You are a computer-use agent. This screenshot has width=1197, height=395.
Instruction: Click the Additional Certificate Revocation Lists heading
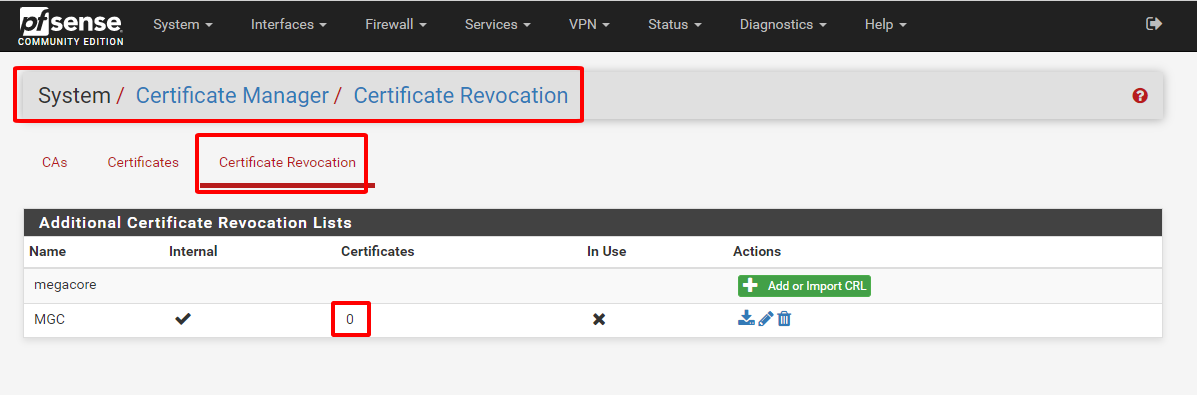pyautogui.click(x=195, y=223)
